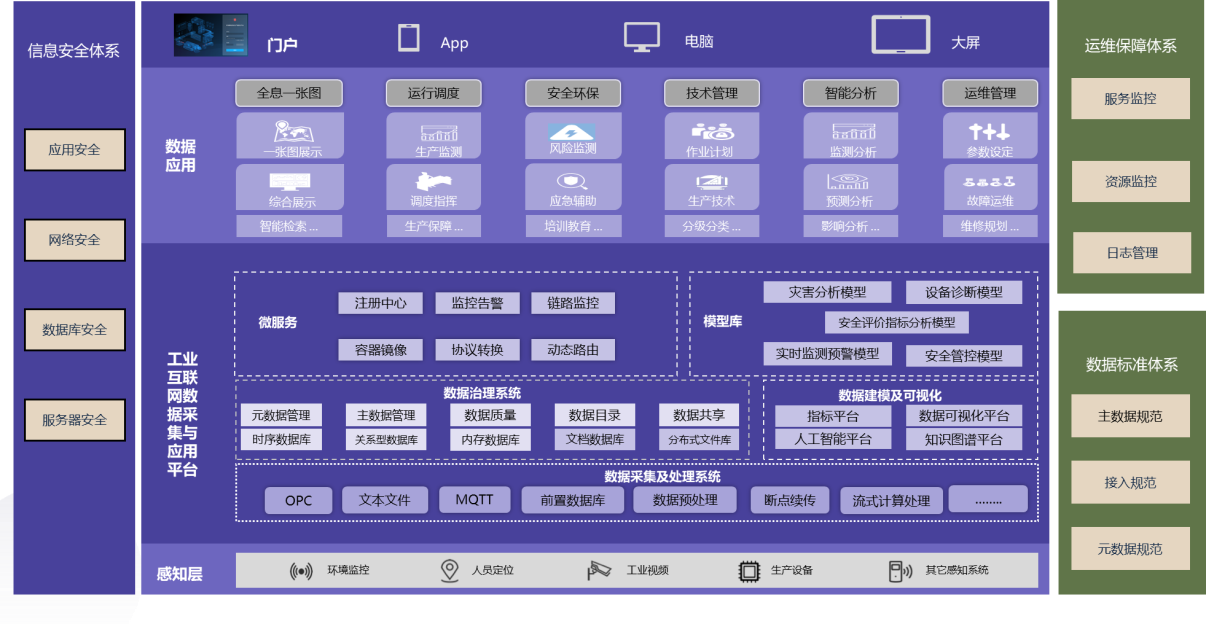Click the 参数设定 parameter settings icon
This screenshot has height=624, width=1206.
(x=989, y=132)
